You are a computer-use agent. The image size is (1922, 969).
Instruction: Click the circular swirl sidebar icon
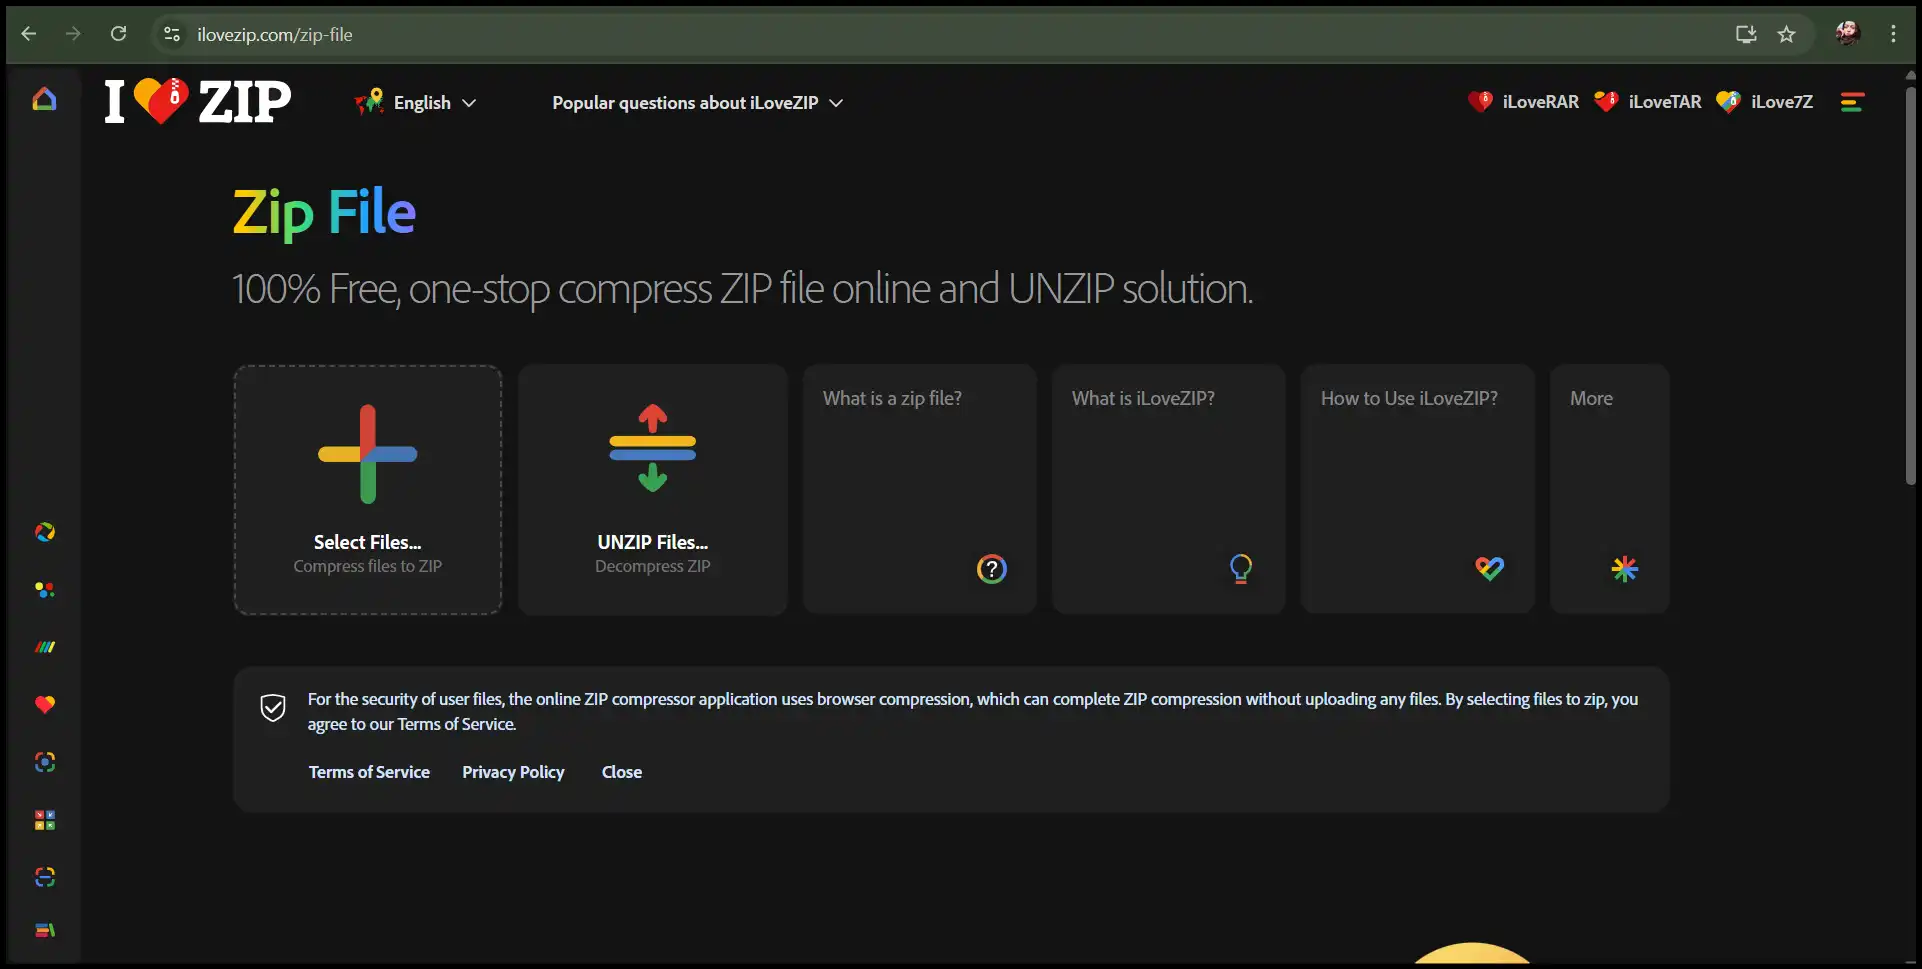tap(45, 532)
